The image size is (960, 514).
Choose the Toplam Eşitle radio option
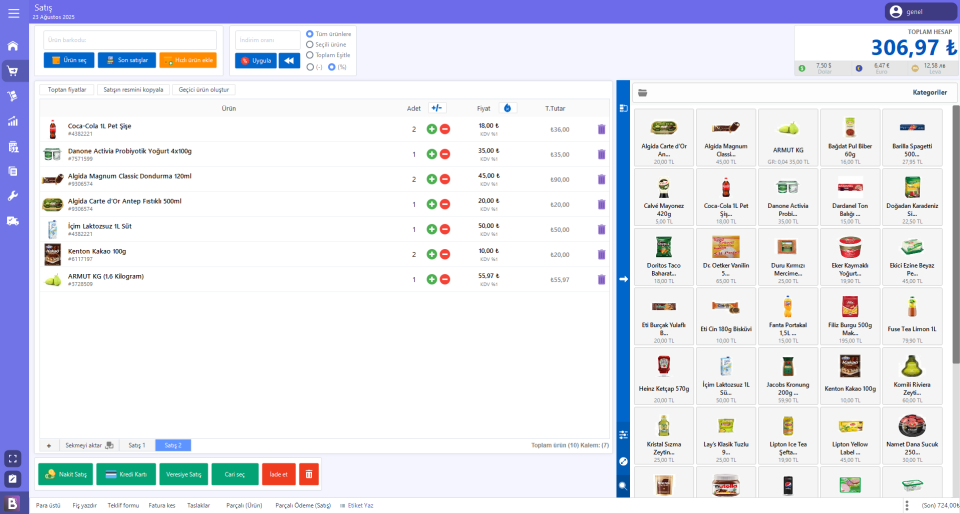click(x=310, y=55)
